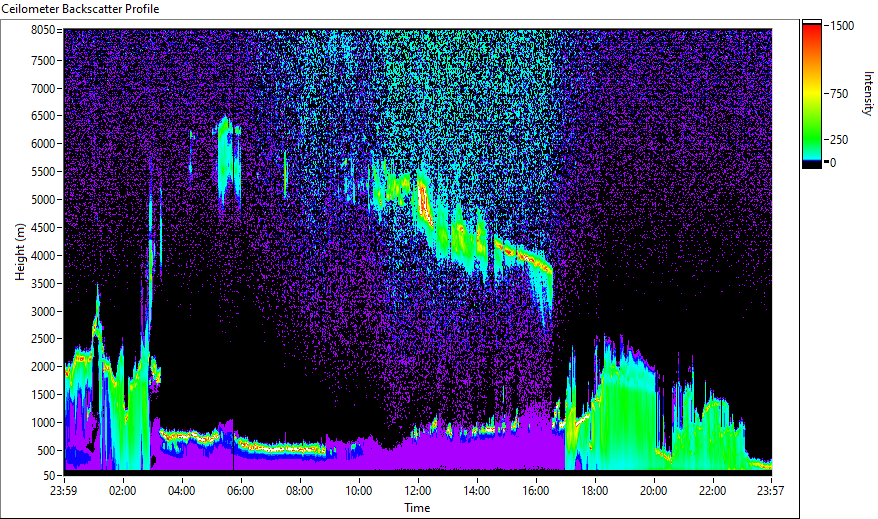
Task: Click the red top of the intensity color ramp
Action: tap(811, 31)
